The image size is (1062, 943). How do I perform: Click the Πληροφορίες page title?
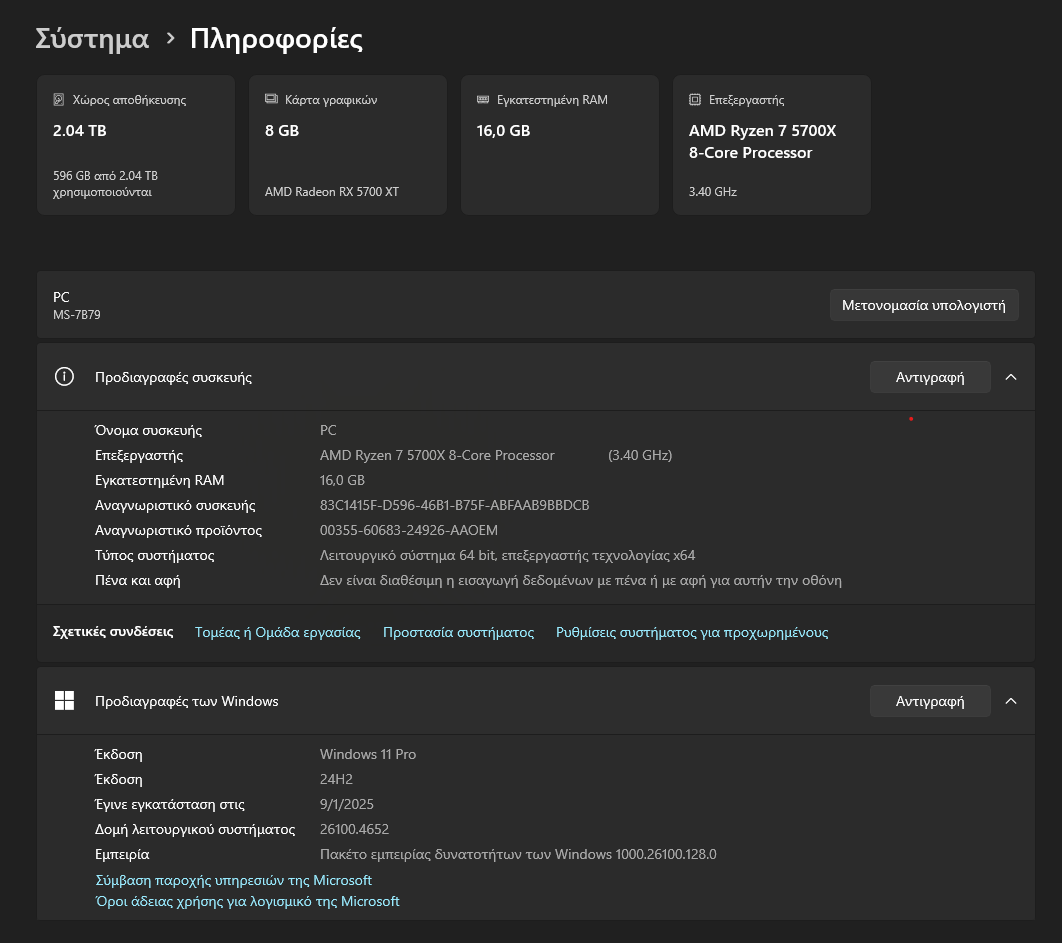276,39
